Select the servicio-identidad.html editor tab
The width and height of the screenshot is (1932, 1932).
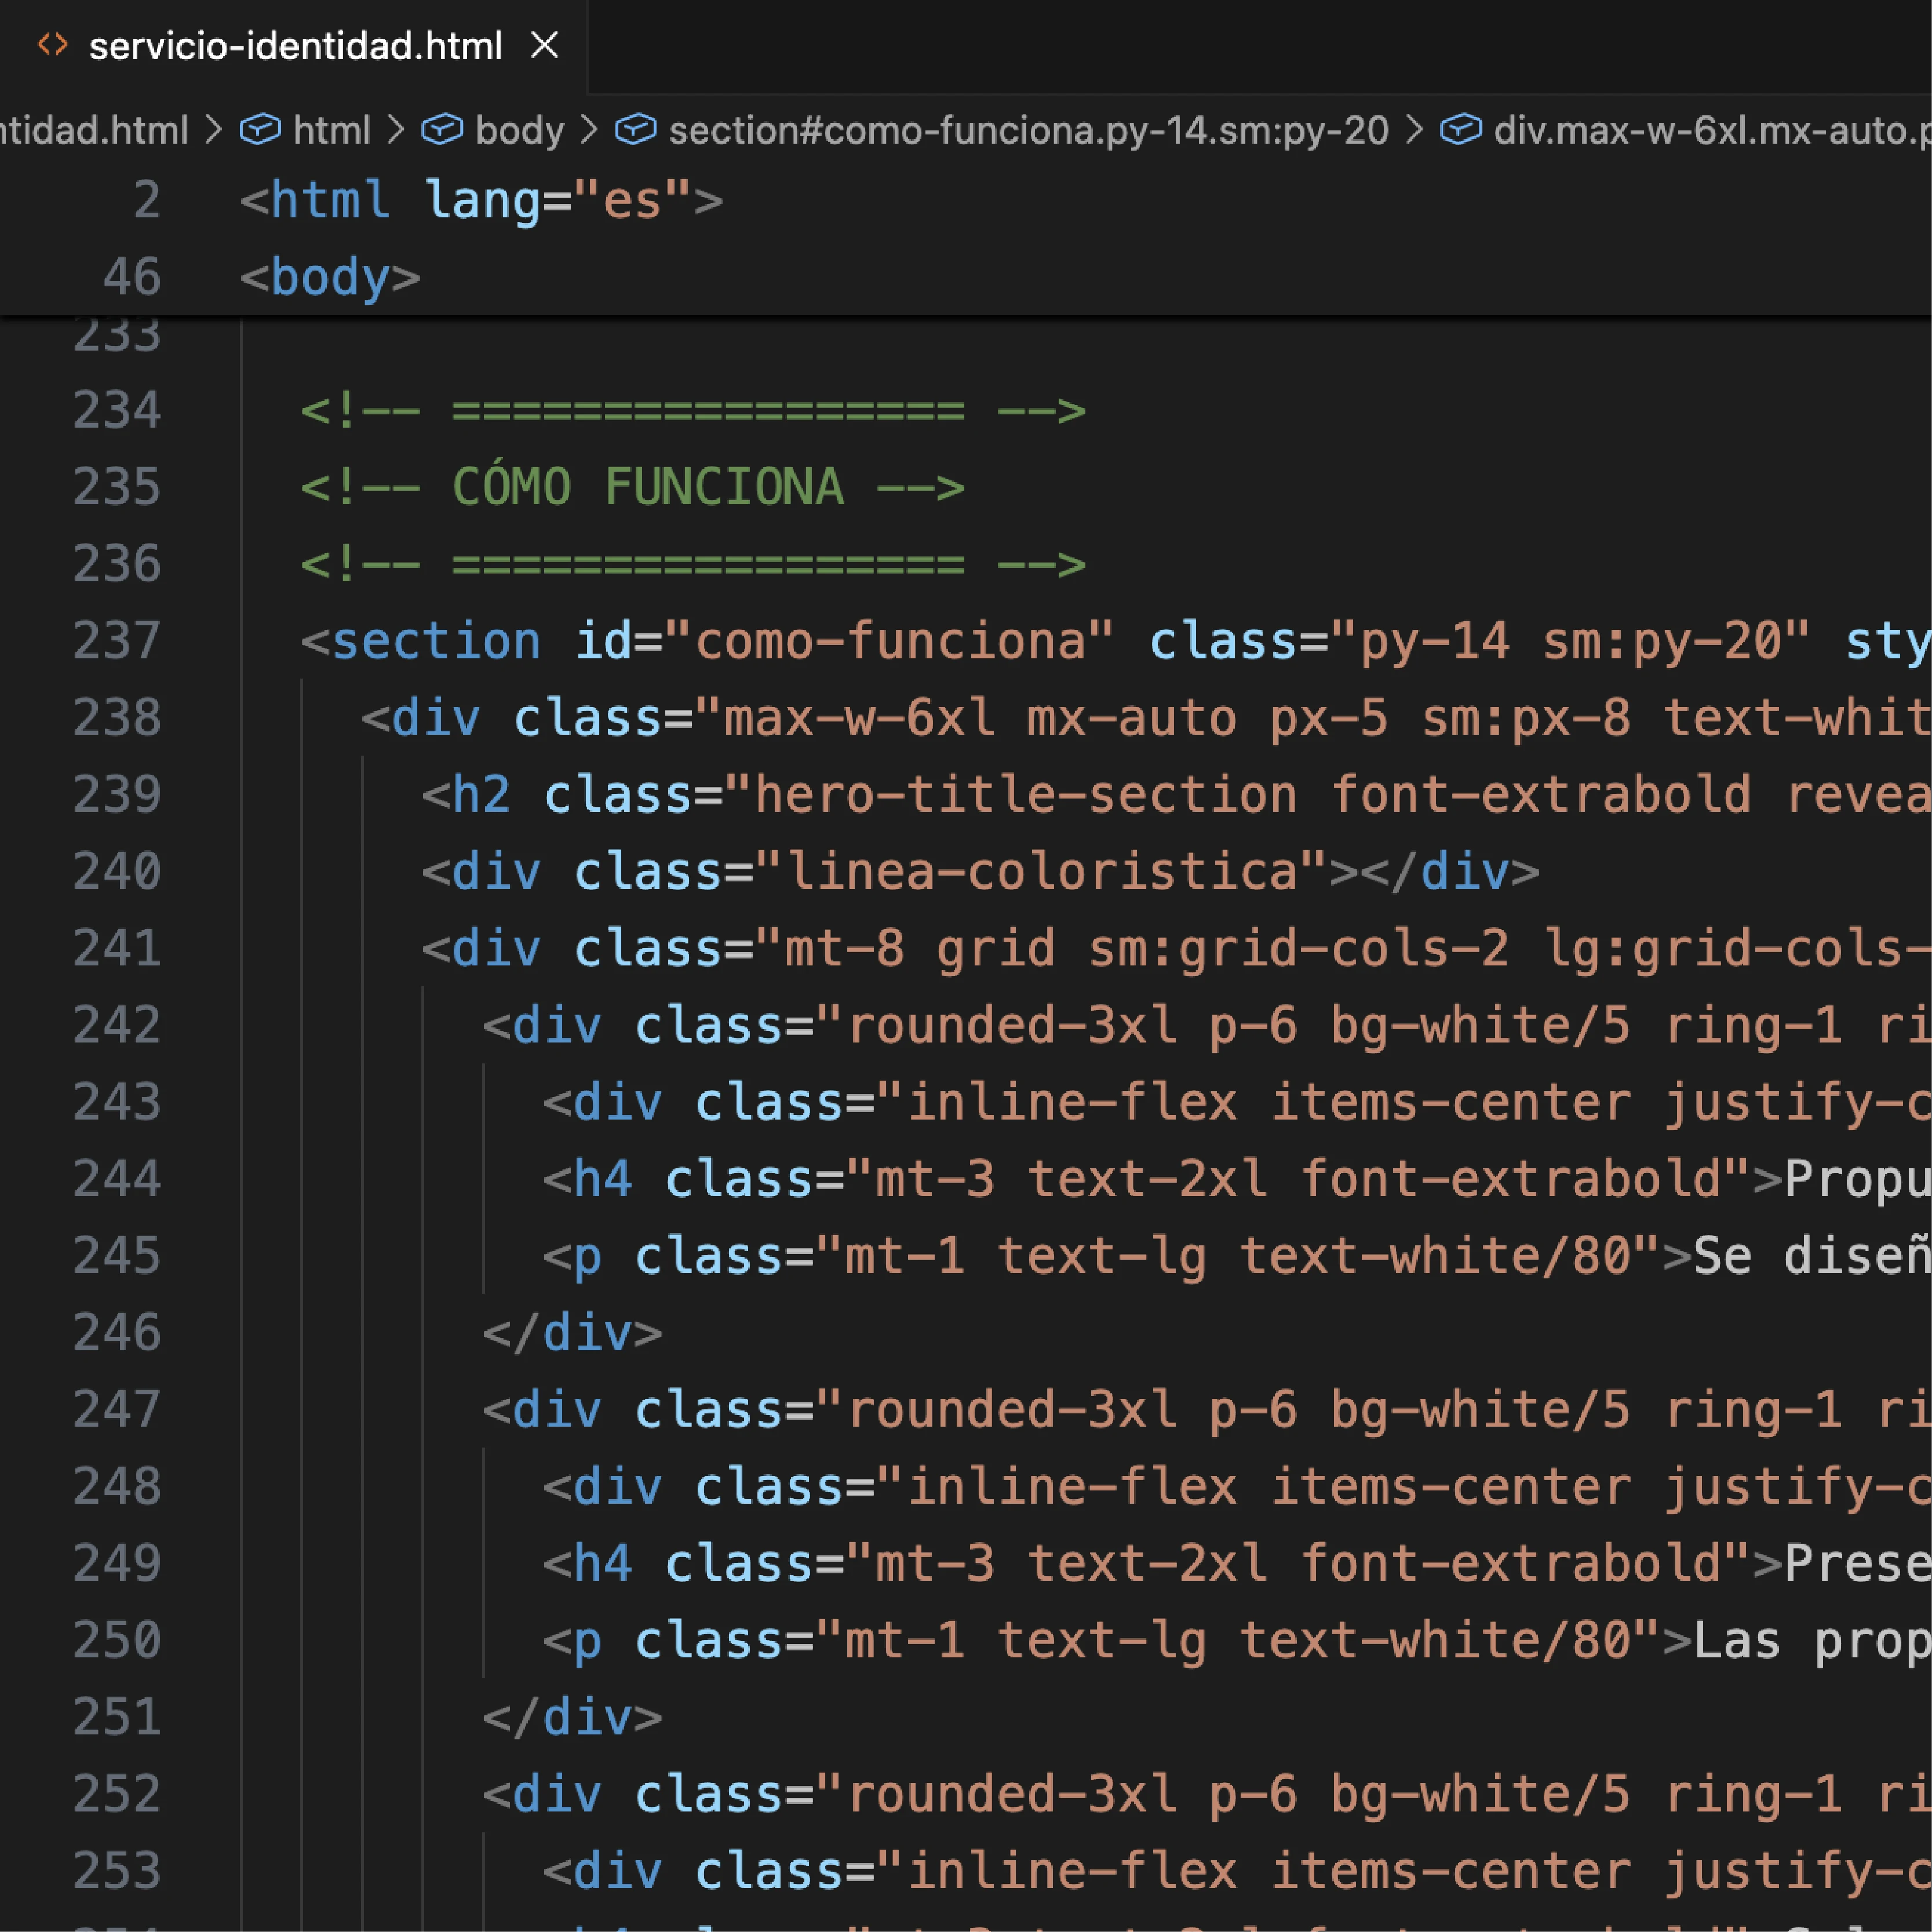[x=294, y=46]
